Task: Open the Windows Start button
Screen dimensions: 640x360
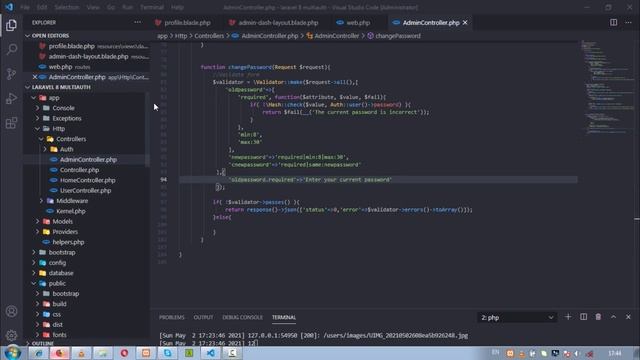Action: tap(13, 353)
